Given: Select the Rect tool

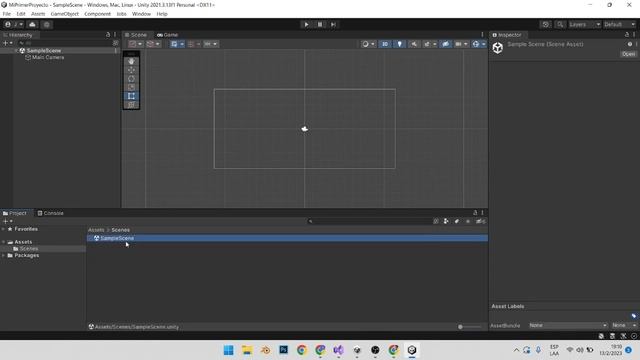Looking at the screenshot, I should click(x=131, y=96).
